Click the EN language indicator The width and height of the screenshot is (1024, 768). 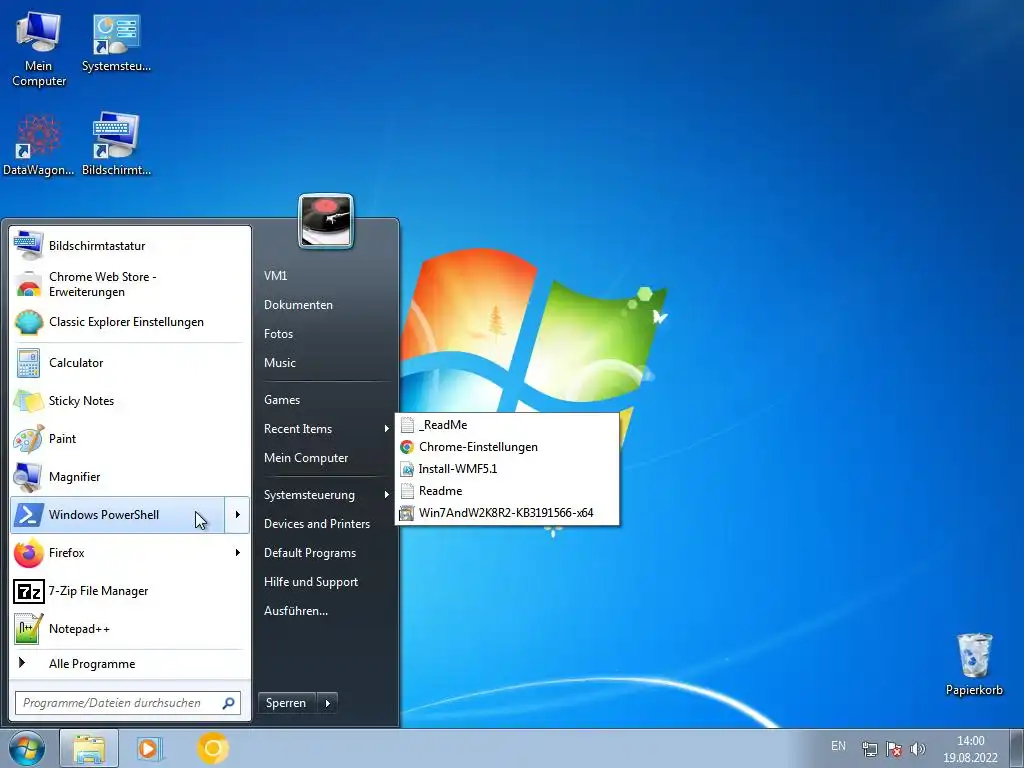838,746
